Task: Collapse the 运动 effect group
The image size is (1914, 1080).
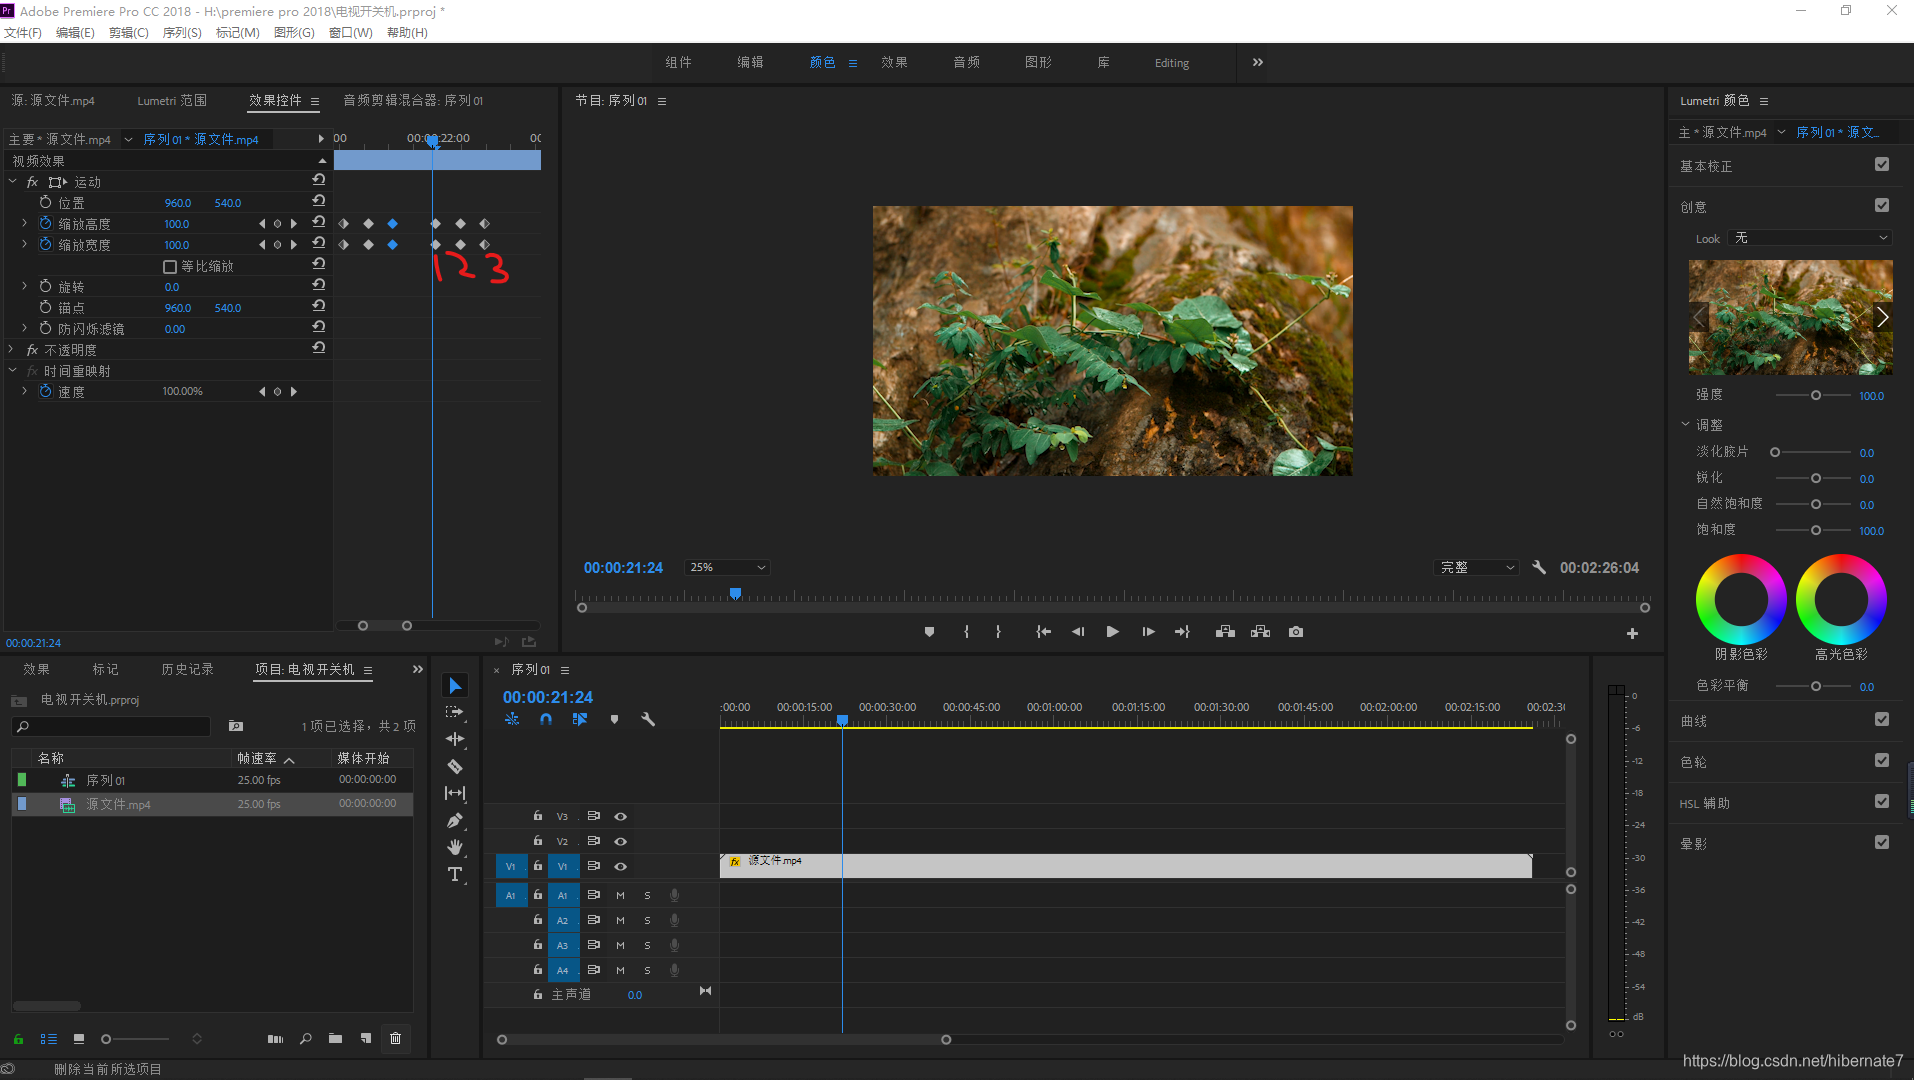Action: [13, 182]
